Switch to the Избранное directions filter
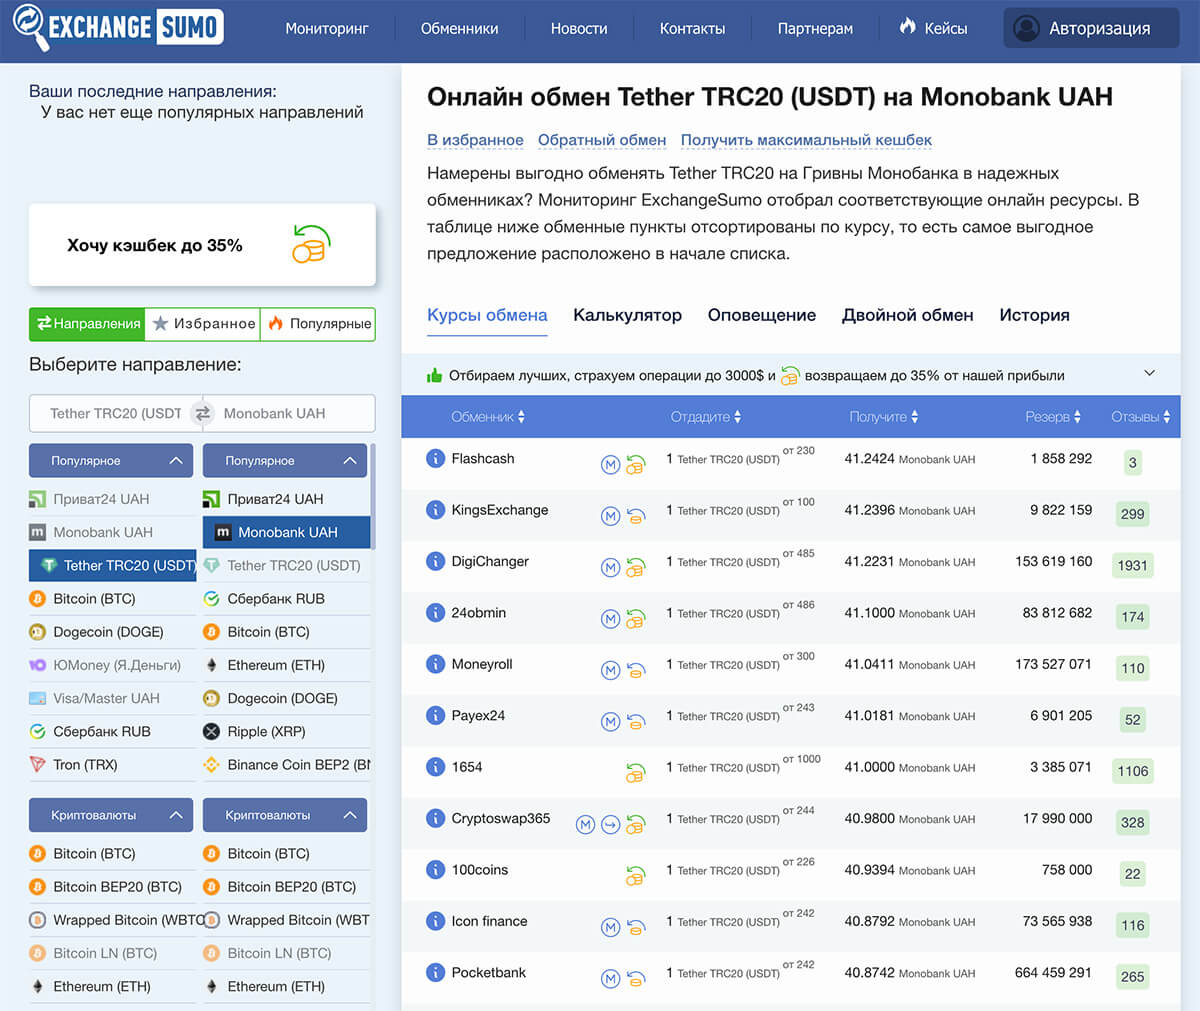Viewport: 1200px width, 1011px height. click(x=203, y=324)
